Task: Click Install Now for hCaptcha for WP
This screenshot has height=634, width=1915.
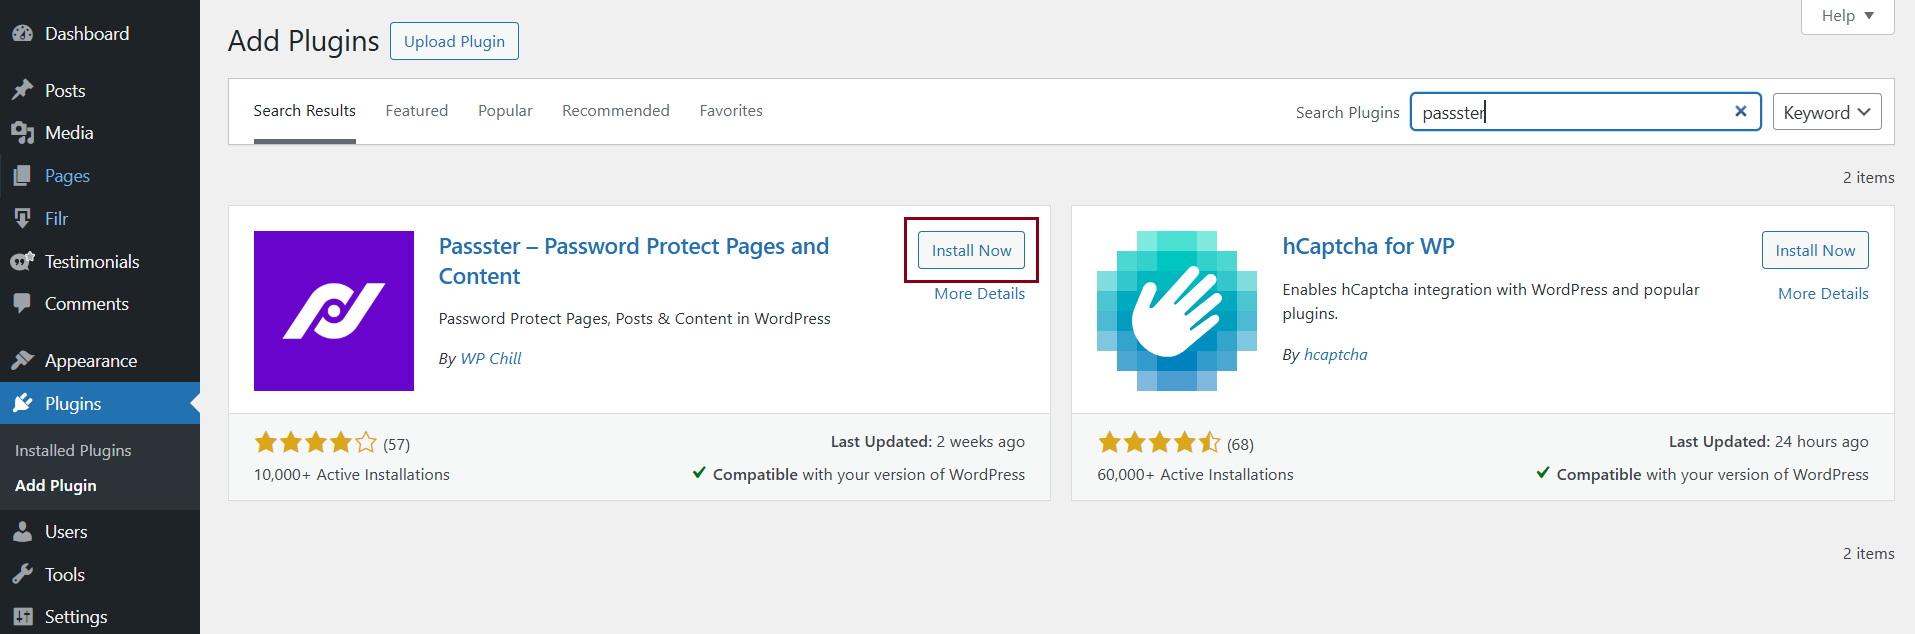Action: tap(1814, 250)
